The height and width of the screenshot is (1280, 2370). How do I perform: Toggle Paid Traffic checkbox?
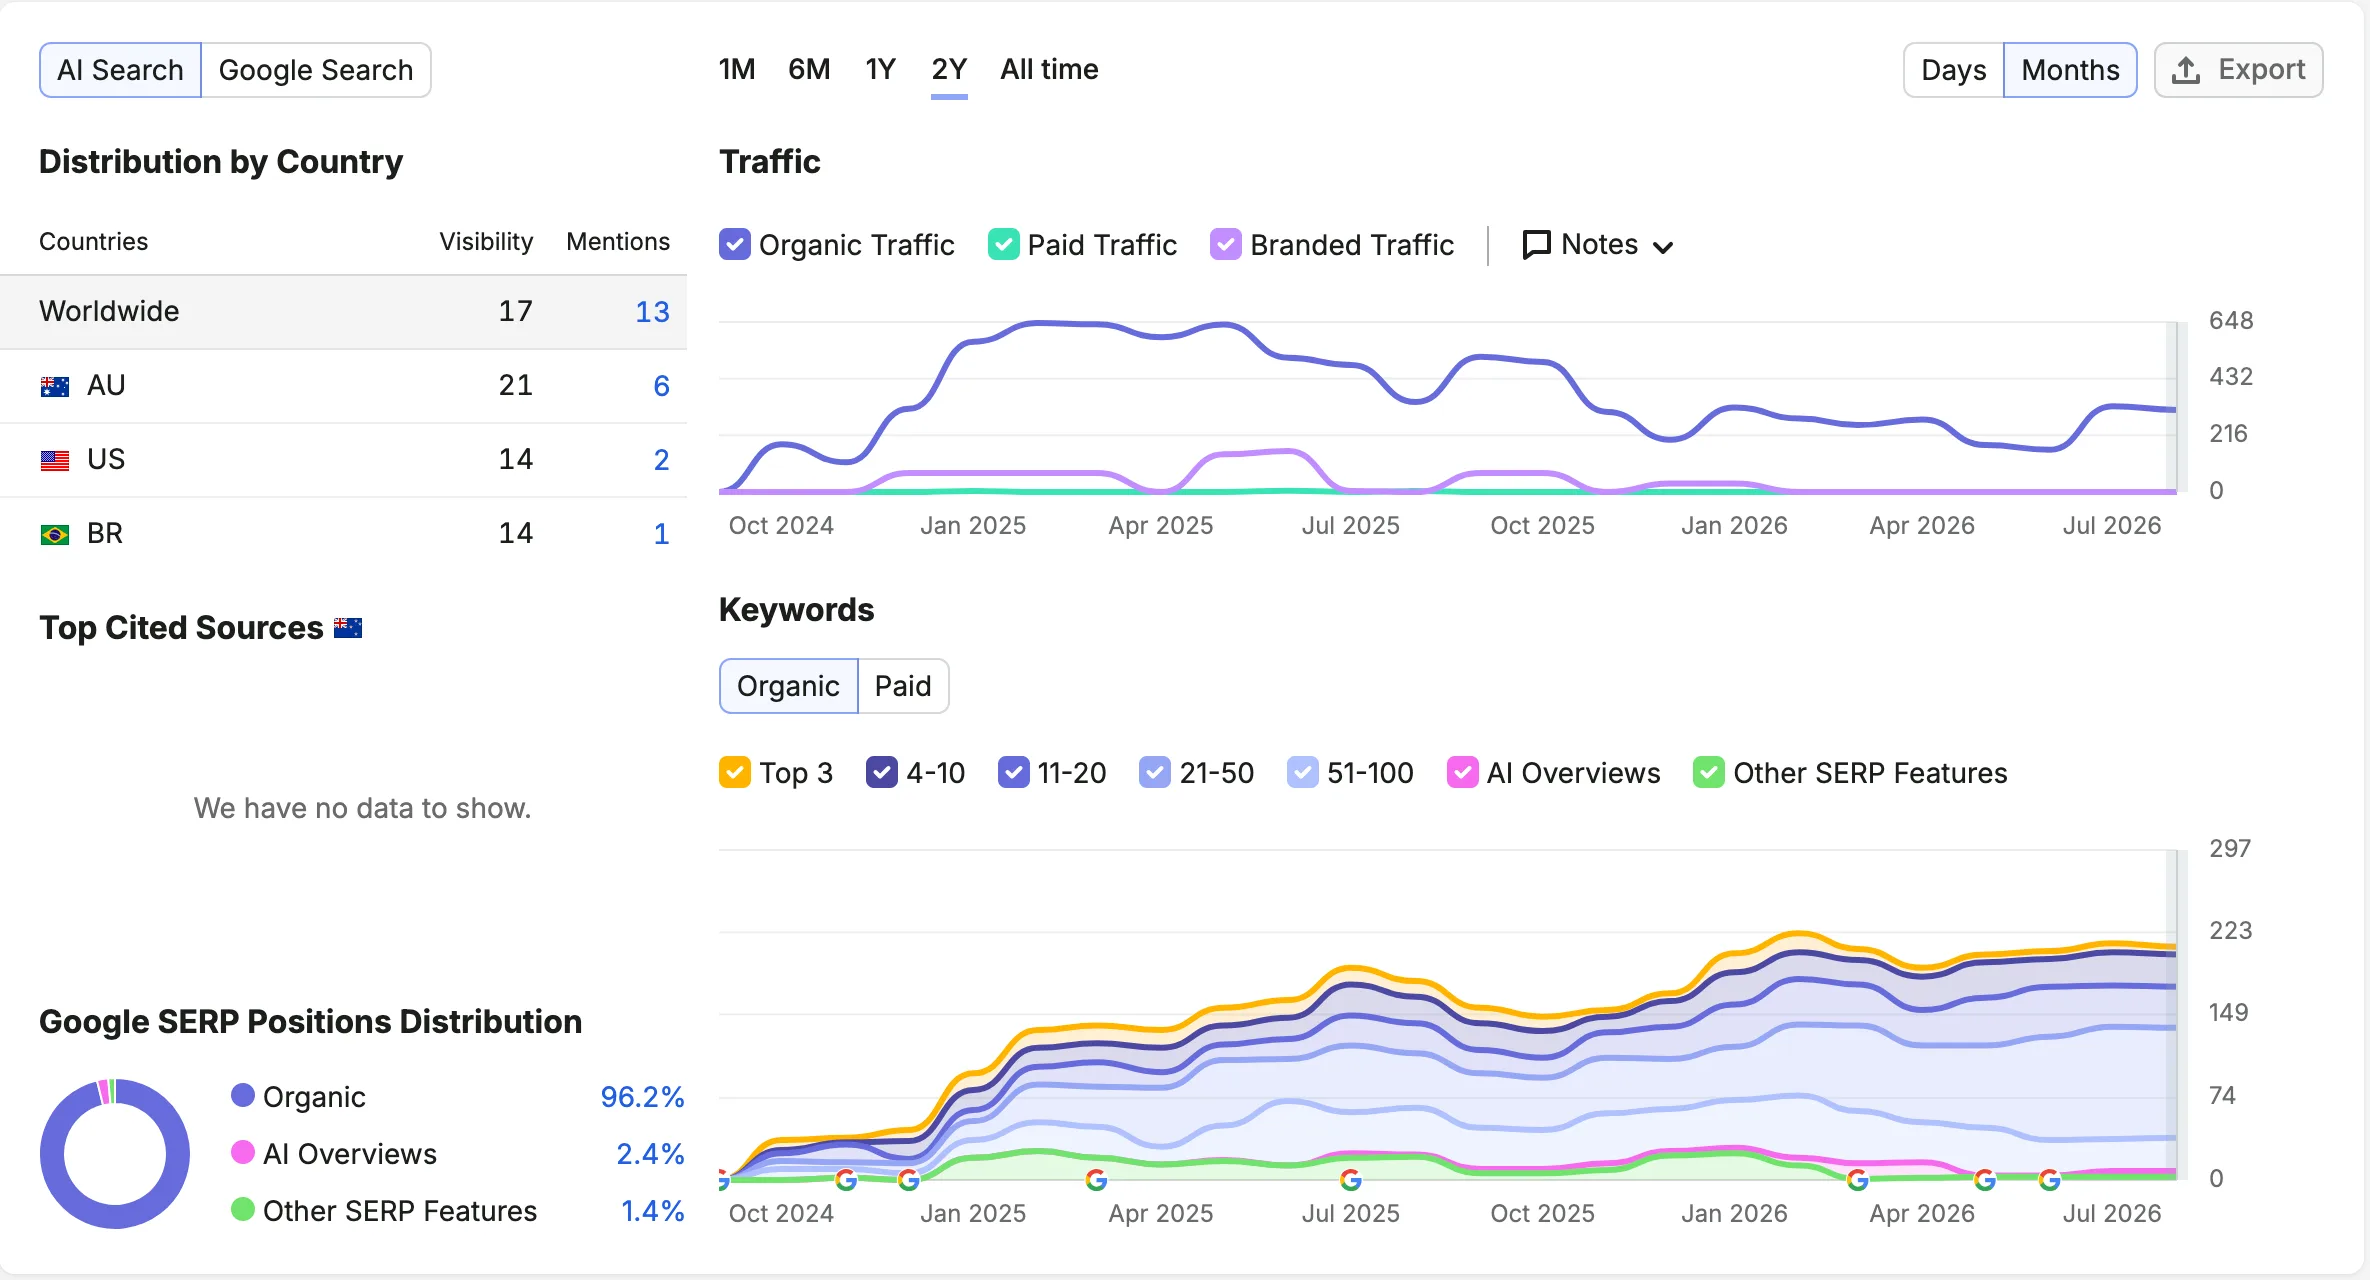point(1004,245)
